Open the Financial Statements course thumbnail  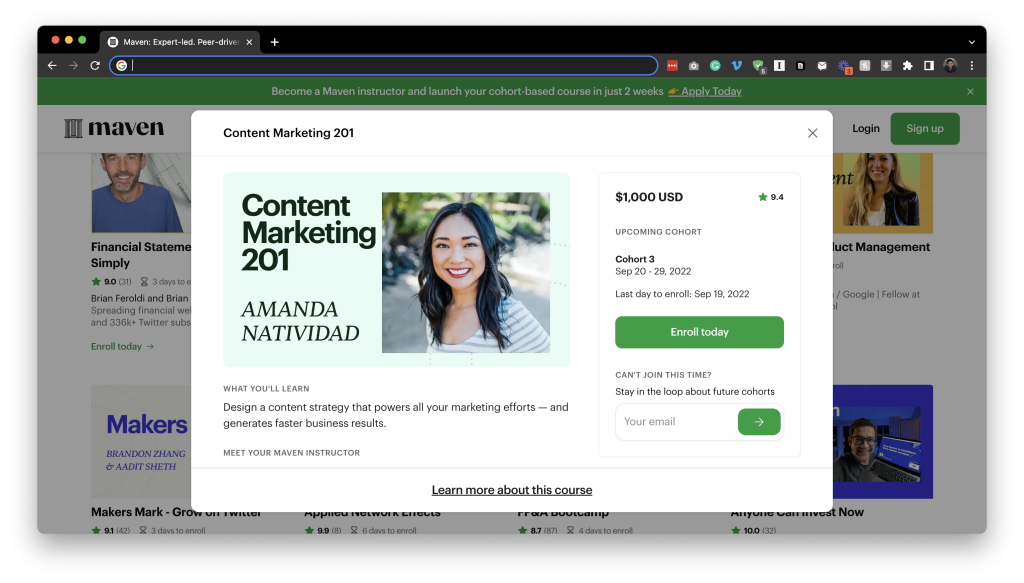click(x=141, y=193)
